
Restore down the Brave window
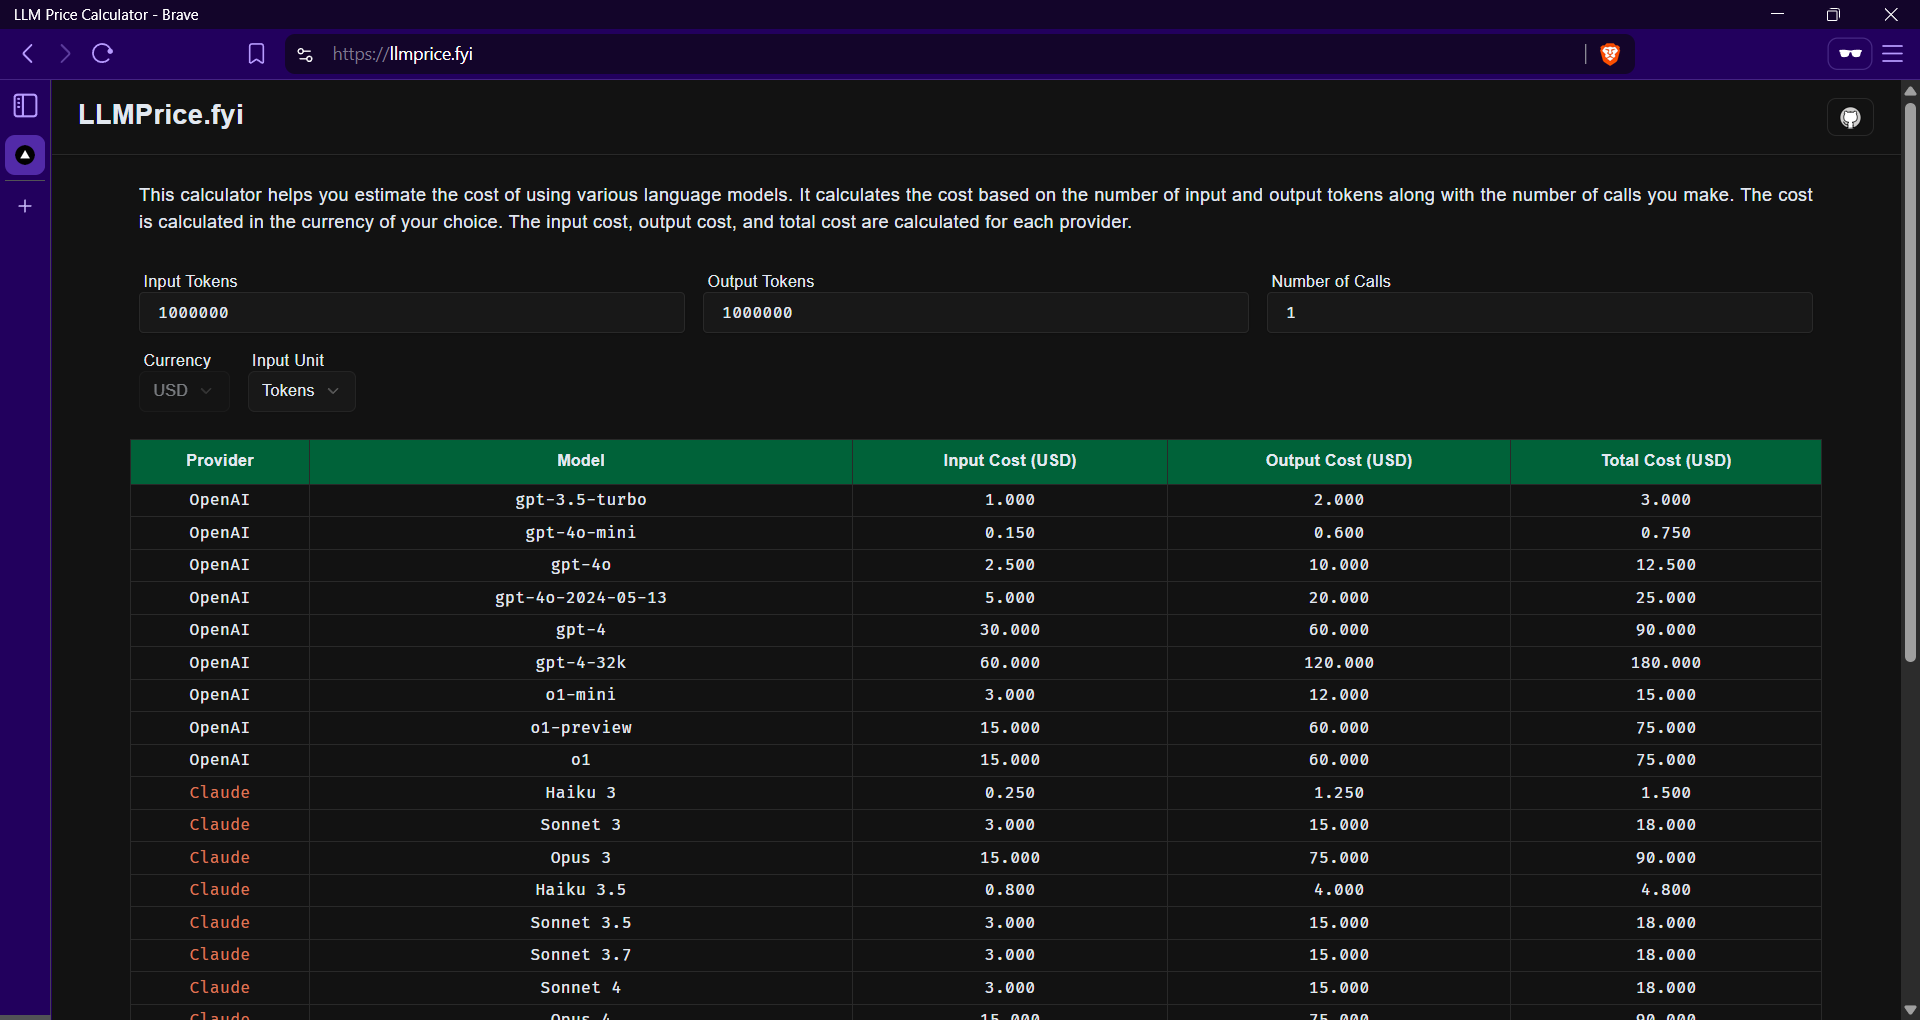coord(1833,14)
